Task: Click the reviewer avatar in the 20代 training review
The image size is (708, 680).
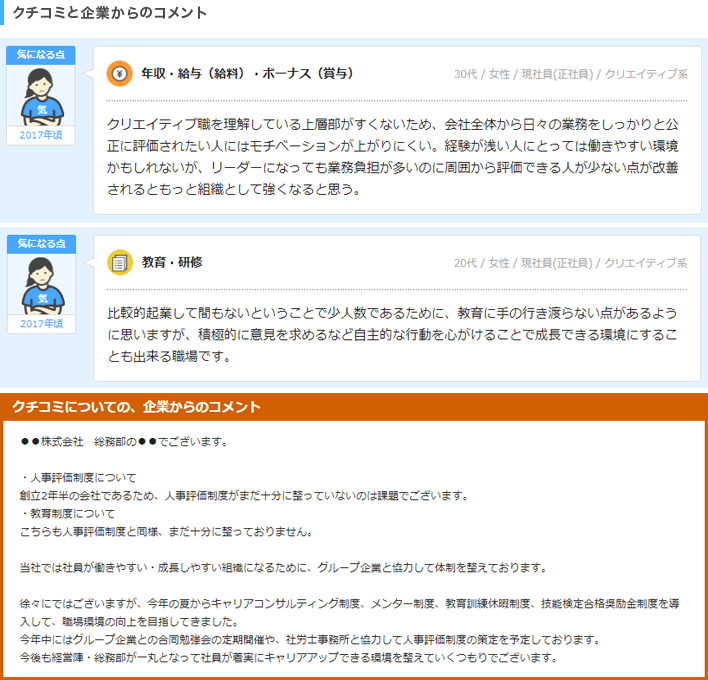Action: 40,285
